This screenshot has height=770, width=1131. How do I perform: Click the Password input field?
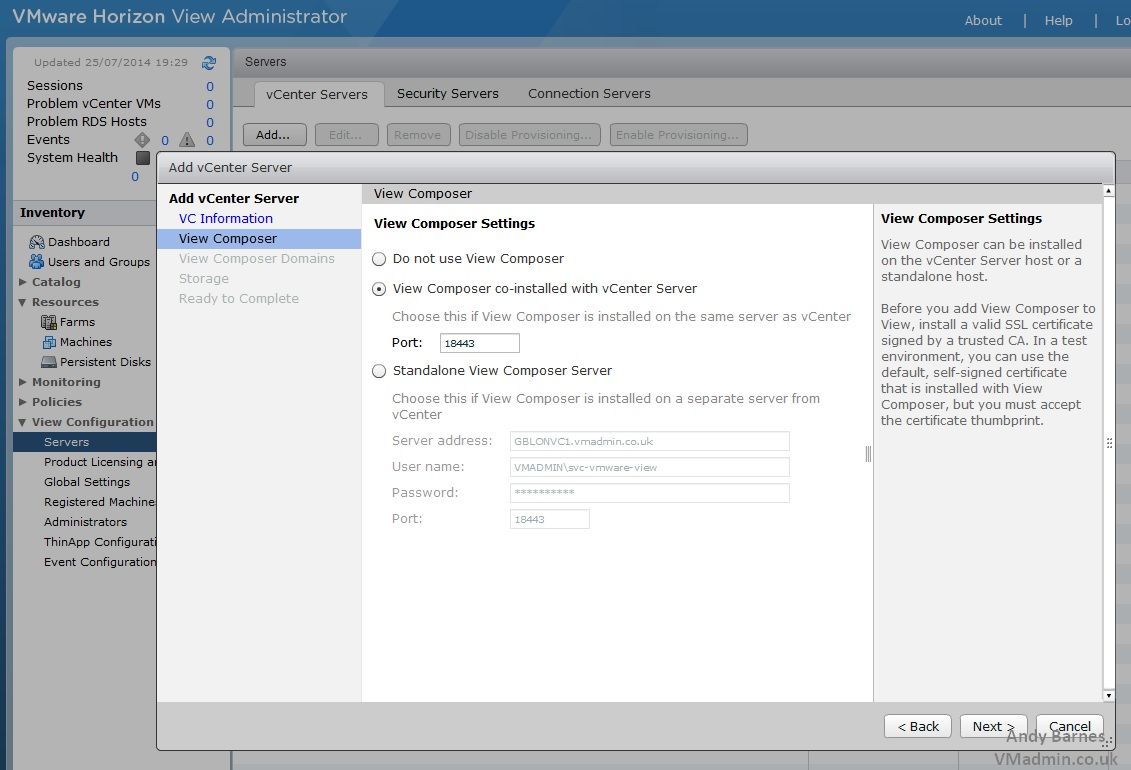[649, 493]
